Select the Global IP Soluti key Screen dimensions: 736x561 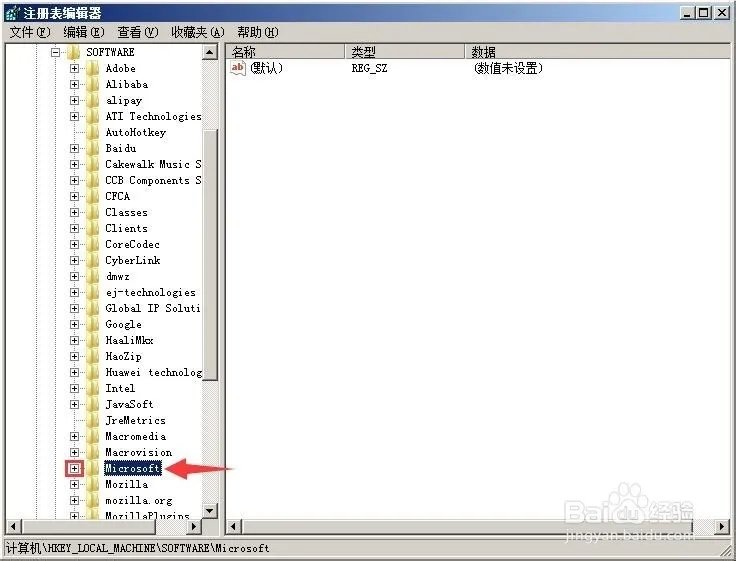pos(153,308)
